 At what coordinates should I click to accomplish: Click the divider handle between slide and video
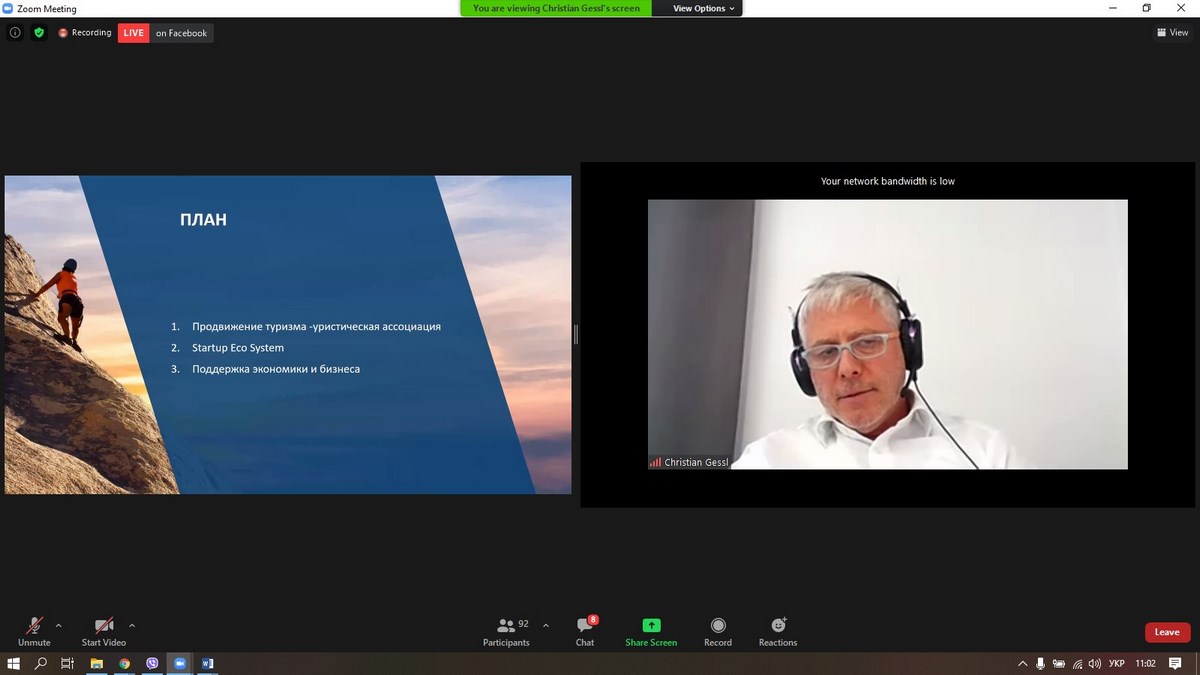(576, 335)
